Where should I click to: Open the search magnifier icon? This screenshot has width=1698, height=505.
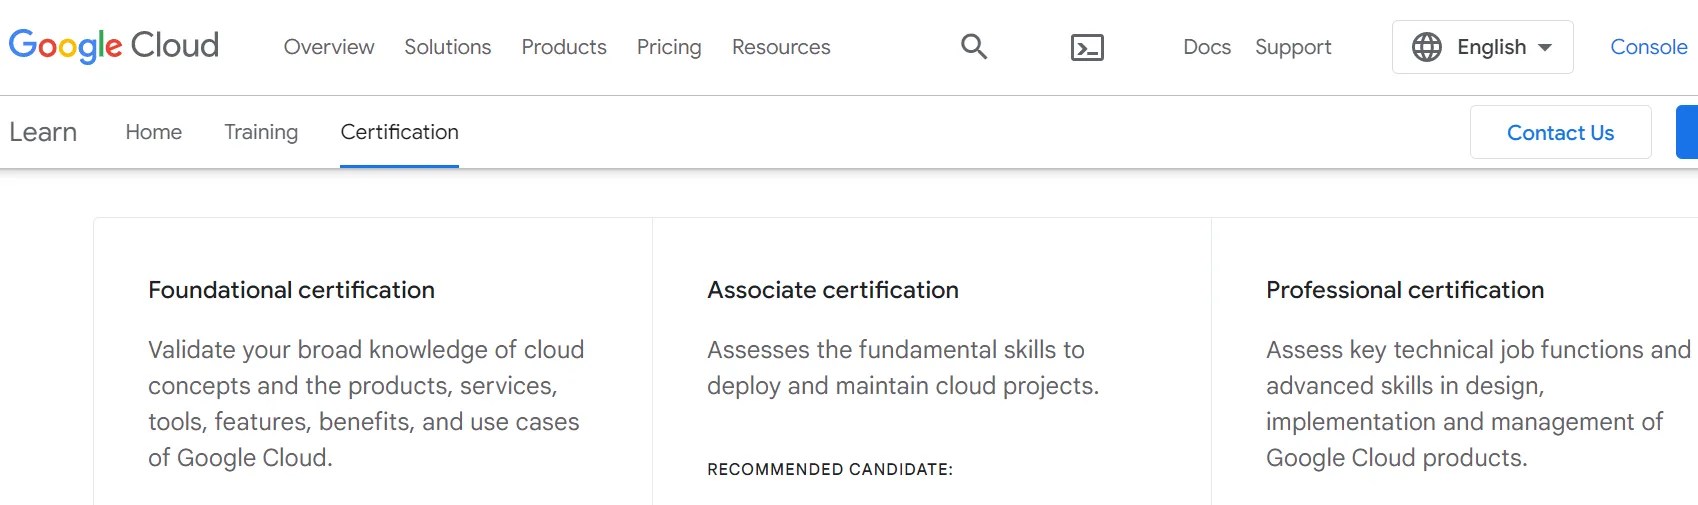click(973, 47)
